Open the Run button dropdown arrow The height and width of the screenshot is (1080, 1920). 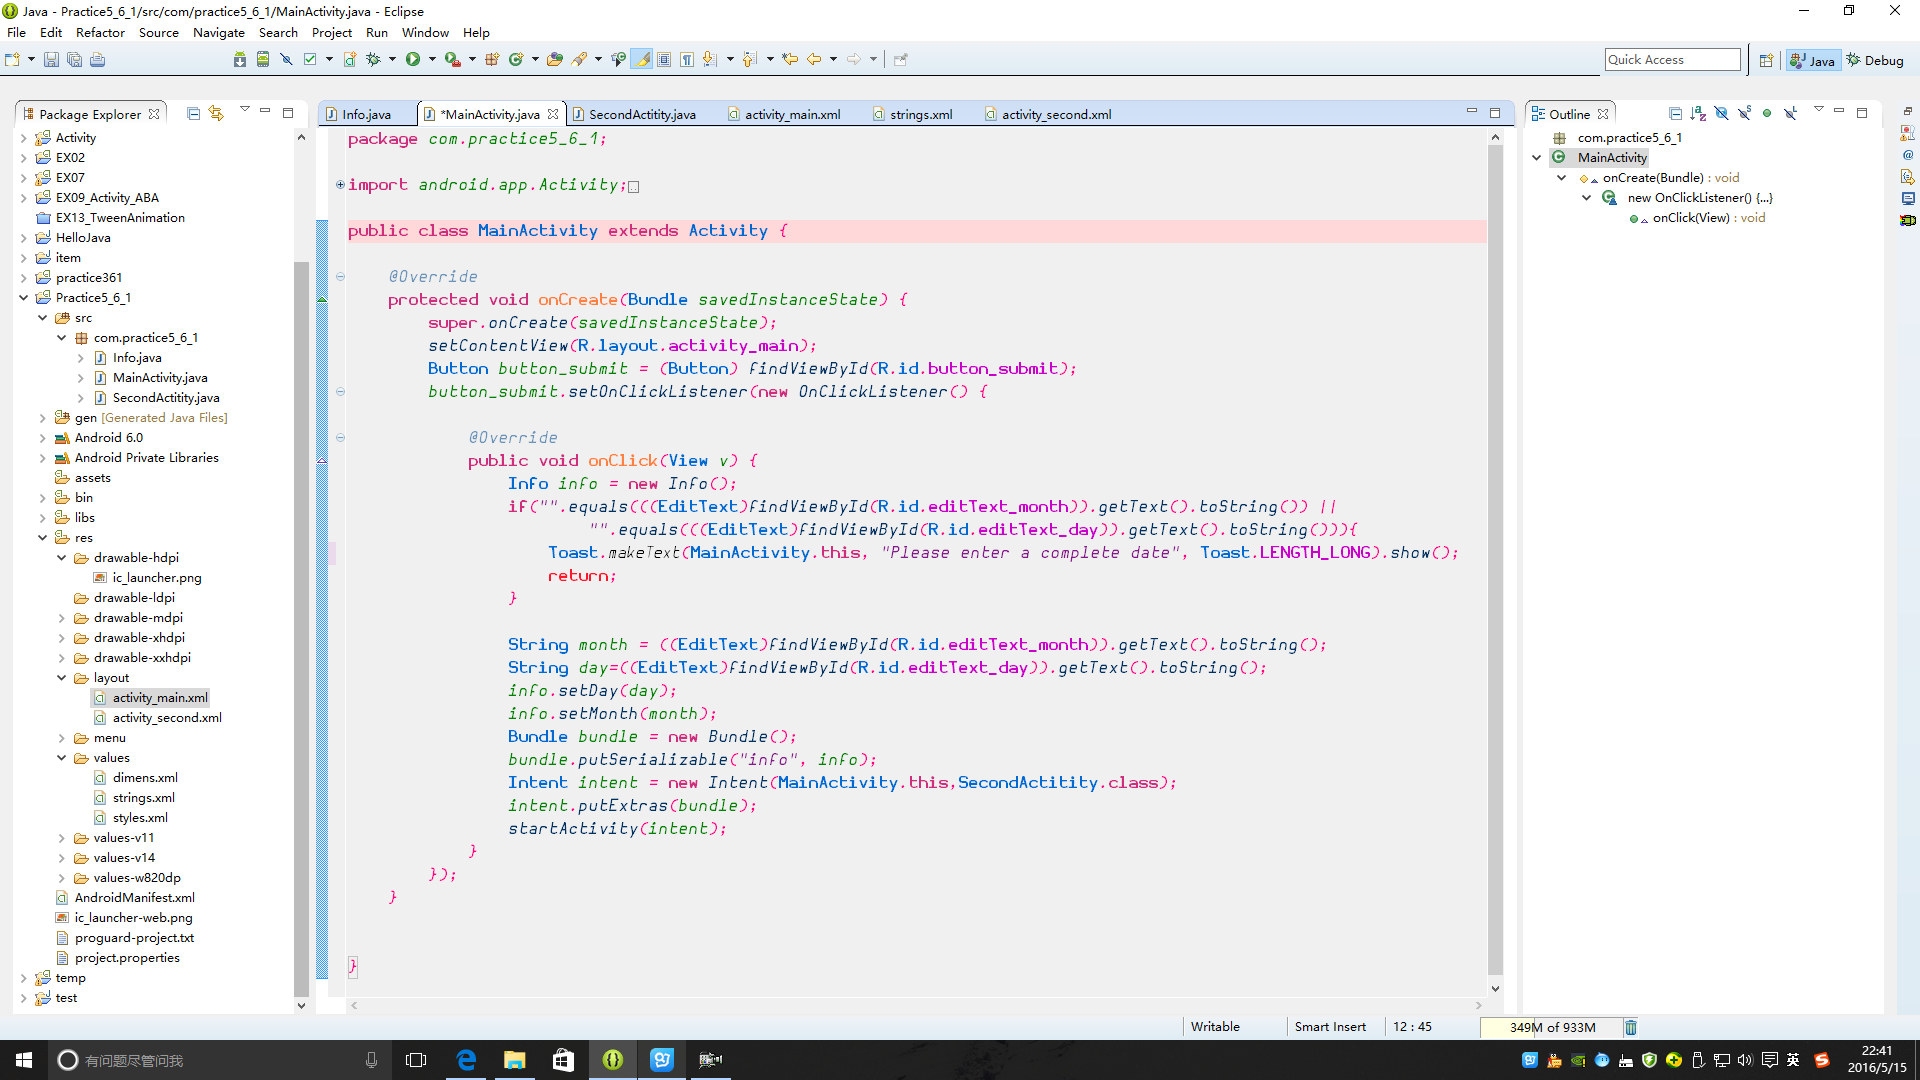pos(432,60)
